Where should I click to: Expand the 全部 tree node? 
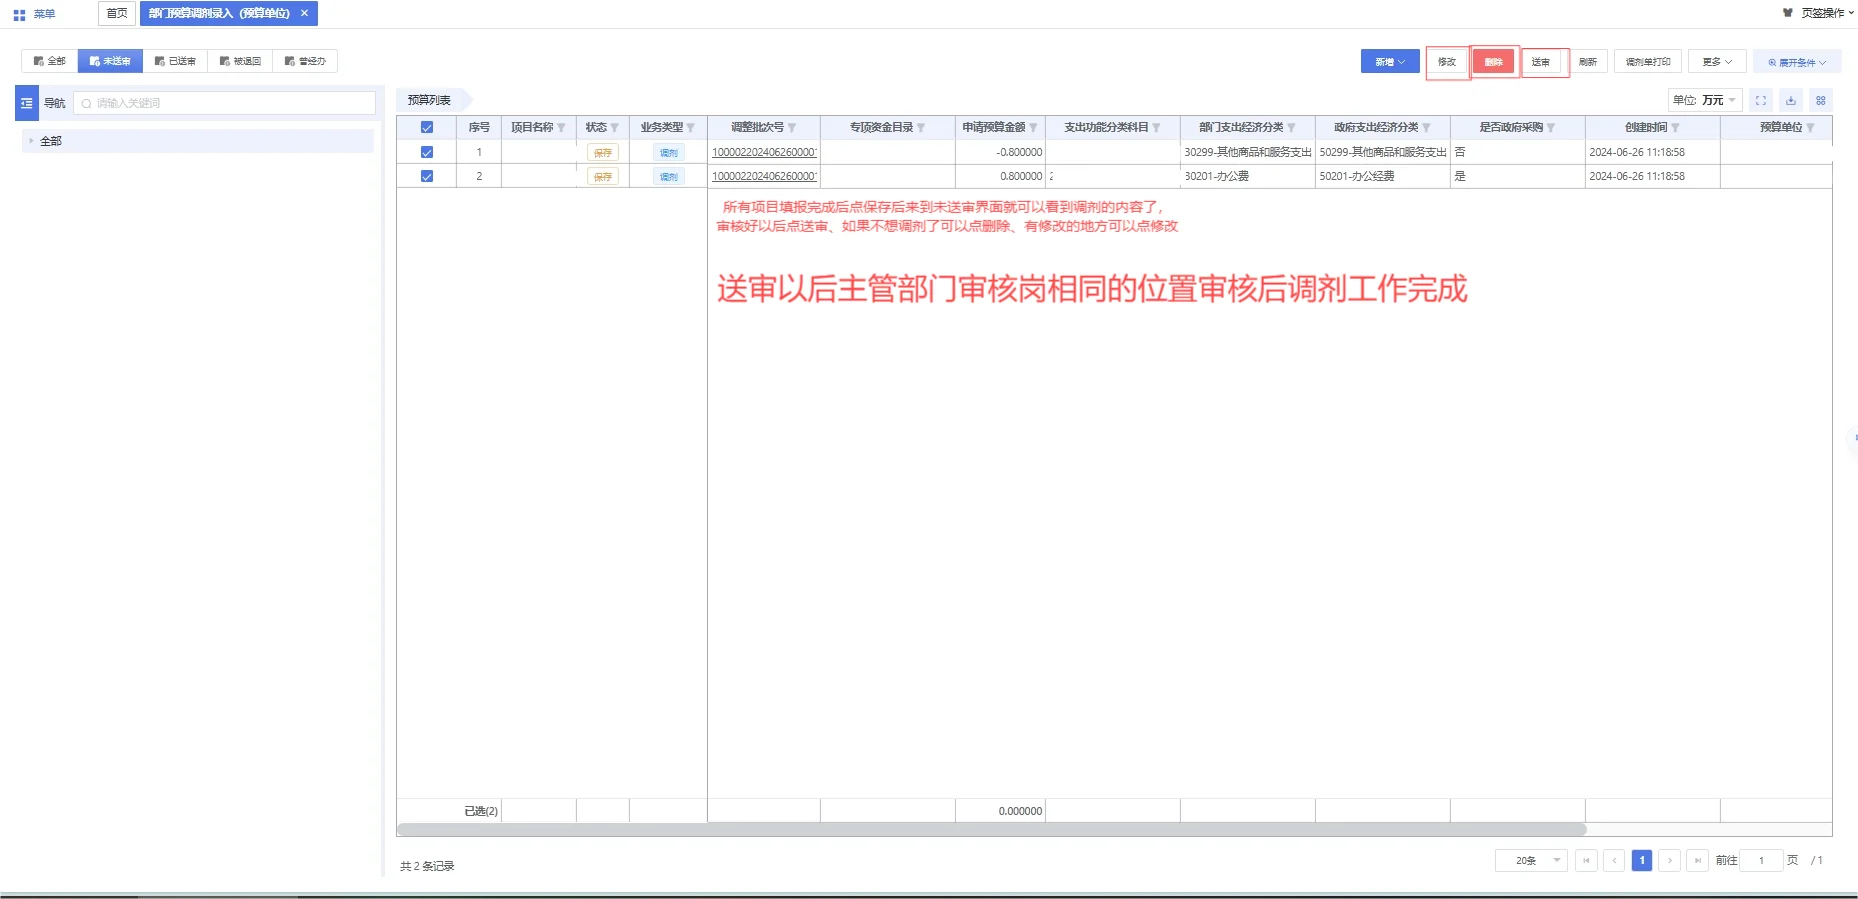[31, 141]
